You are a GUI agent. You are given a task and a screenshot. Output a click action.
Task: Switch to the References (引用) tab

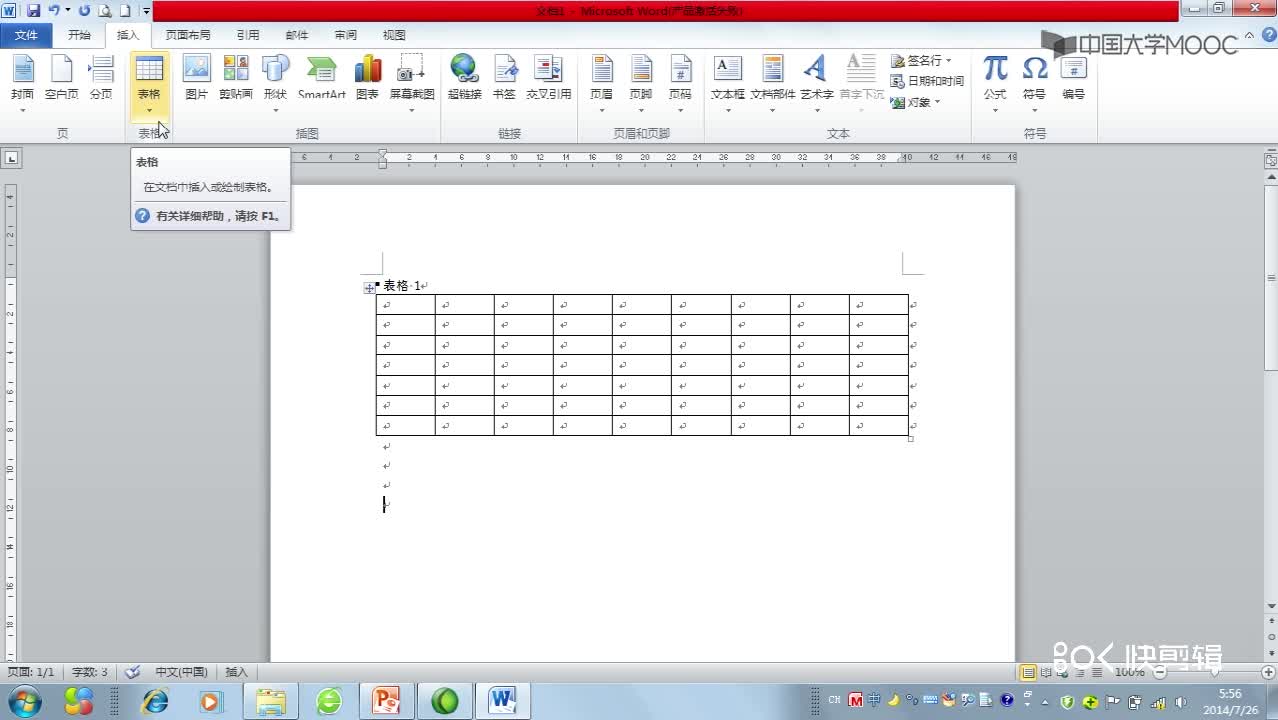(x=248, y=35)
